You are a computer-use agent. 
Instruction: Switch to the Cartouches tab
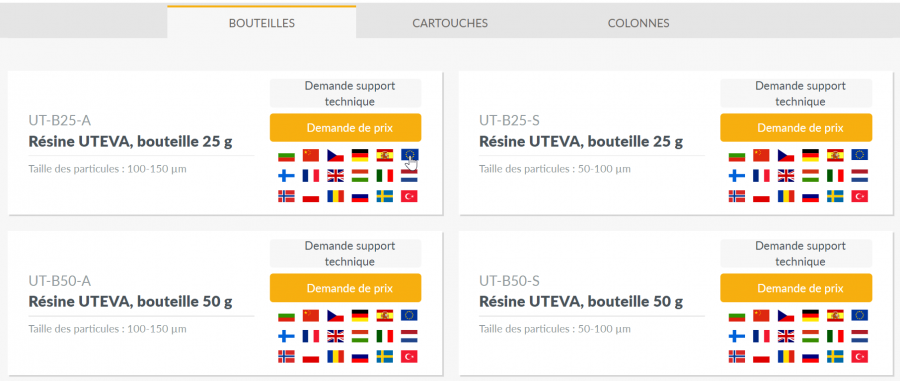pyautogui.click(x=450, y=24)
